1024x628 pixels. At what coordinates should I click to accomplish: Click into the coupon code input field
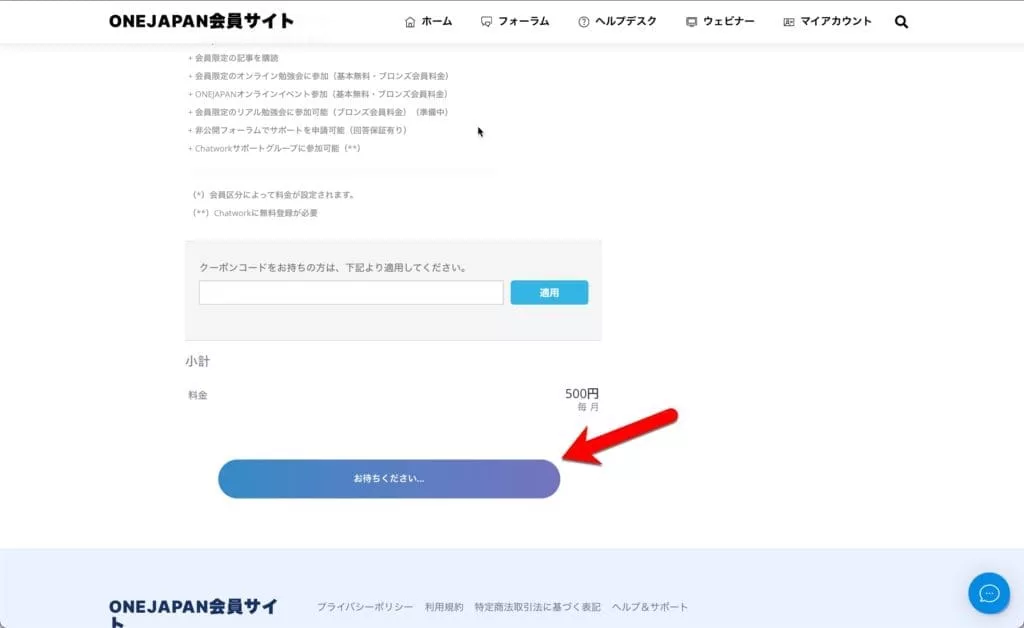point(351,293)
